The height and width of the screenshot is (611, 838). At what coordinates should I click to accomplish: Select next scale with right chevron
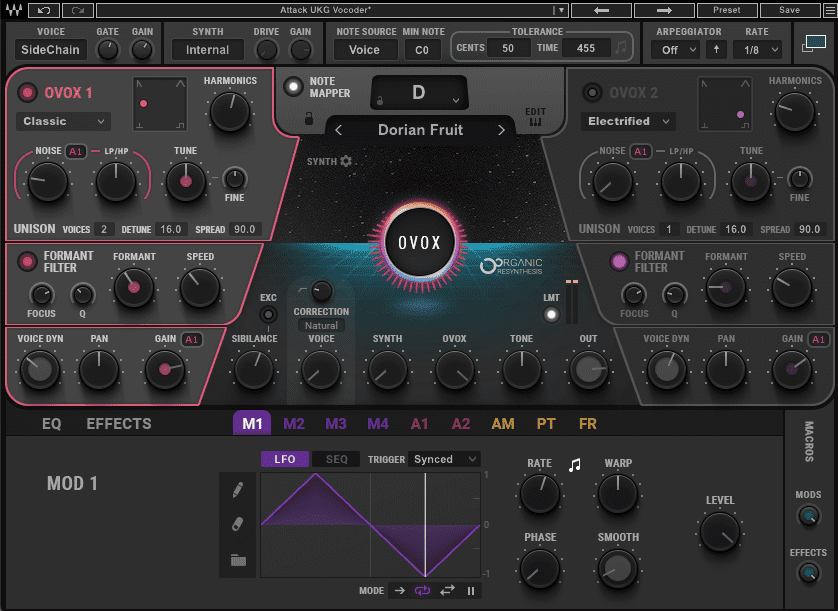(501, 130)
